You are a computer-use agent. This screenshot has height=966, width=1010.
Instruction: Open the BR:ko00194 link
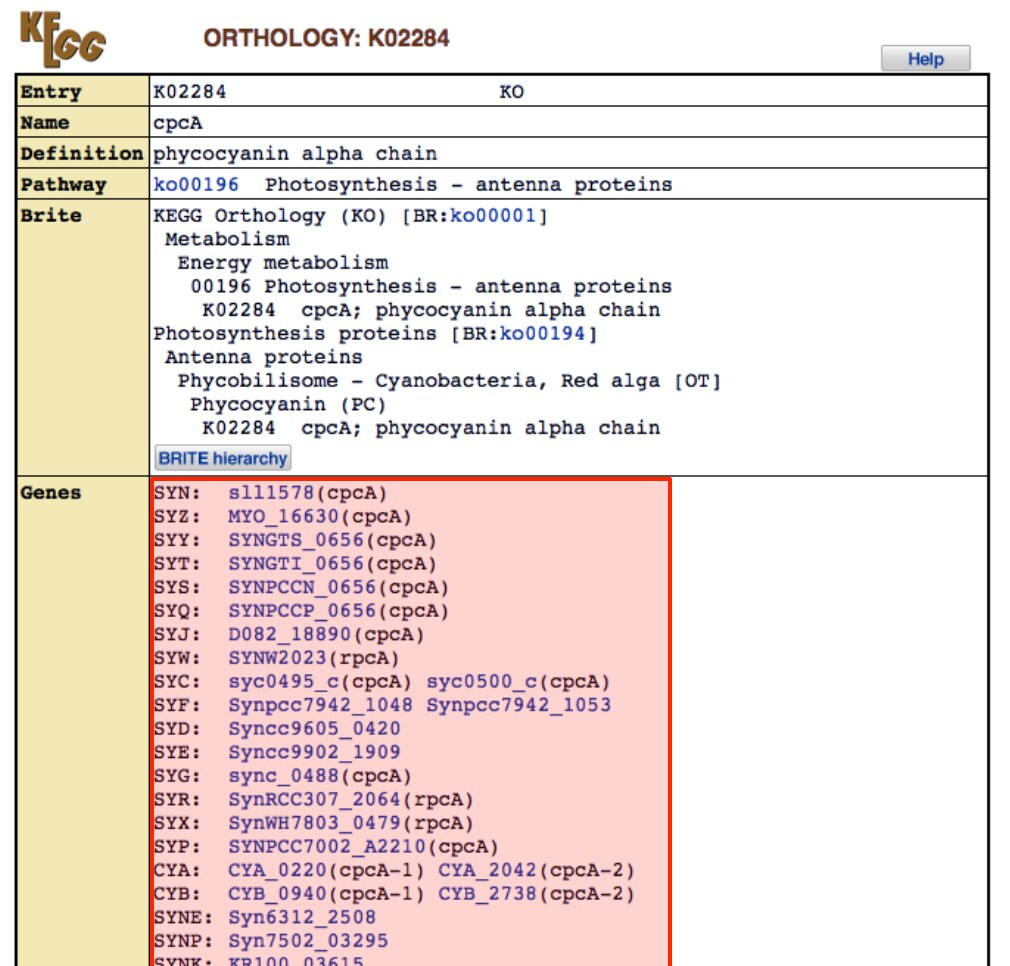pos(543,334)
